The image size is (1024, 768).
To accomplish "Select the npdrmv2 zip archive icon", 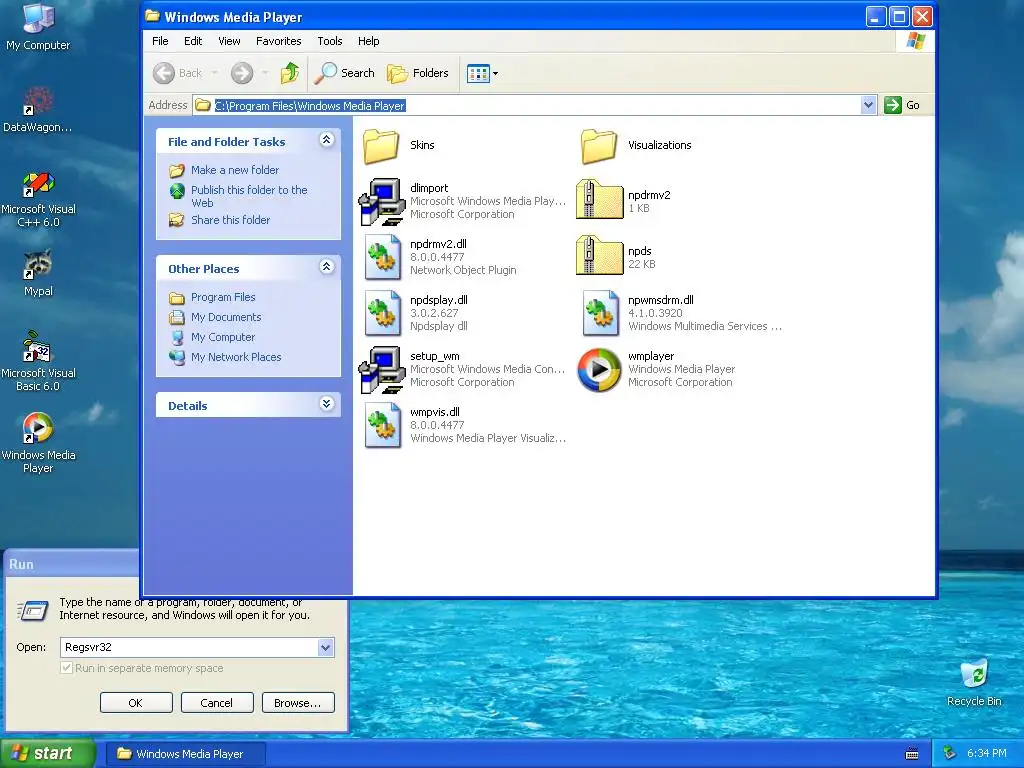I will pyautogui.click(x=600, y=200).
